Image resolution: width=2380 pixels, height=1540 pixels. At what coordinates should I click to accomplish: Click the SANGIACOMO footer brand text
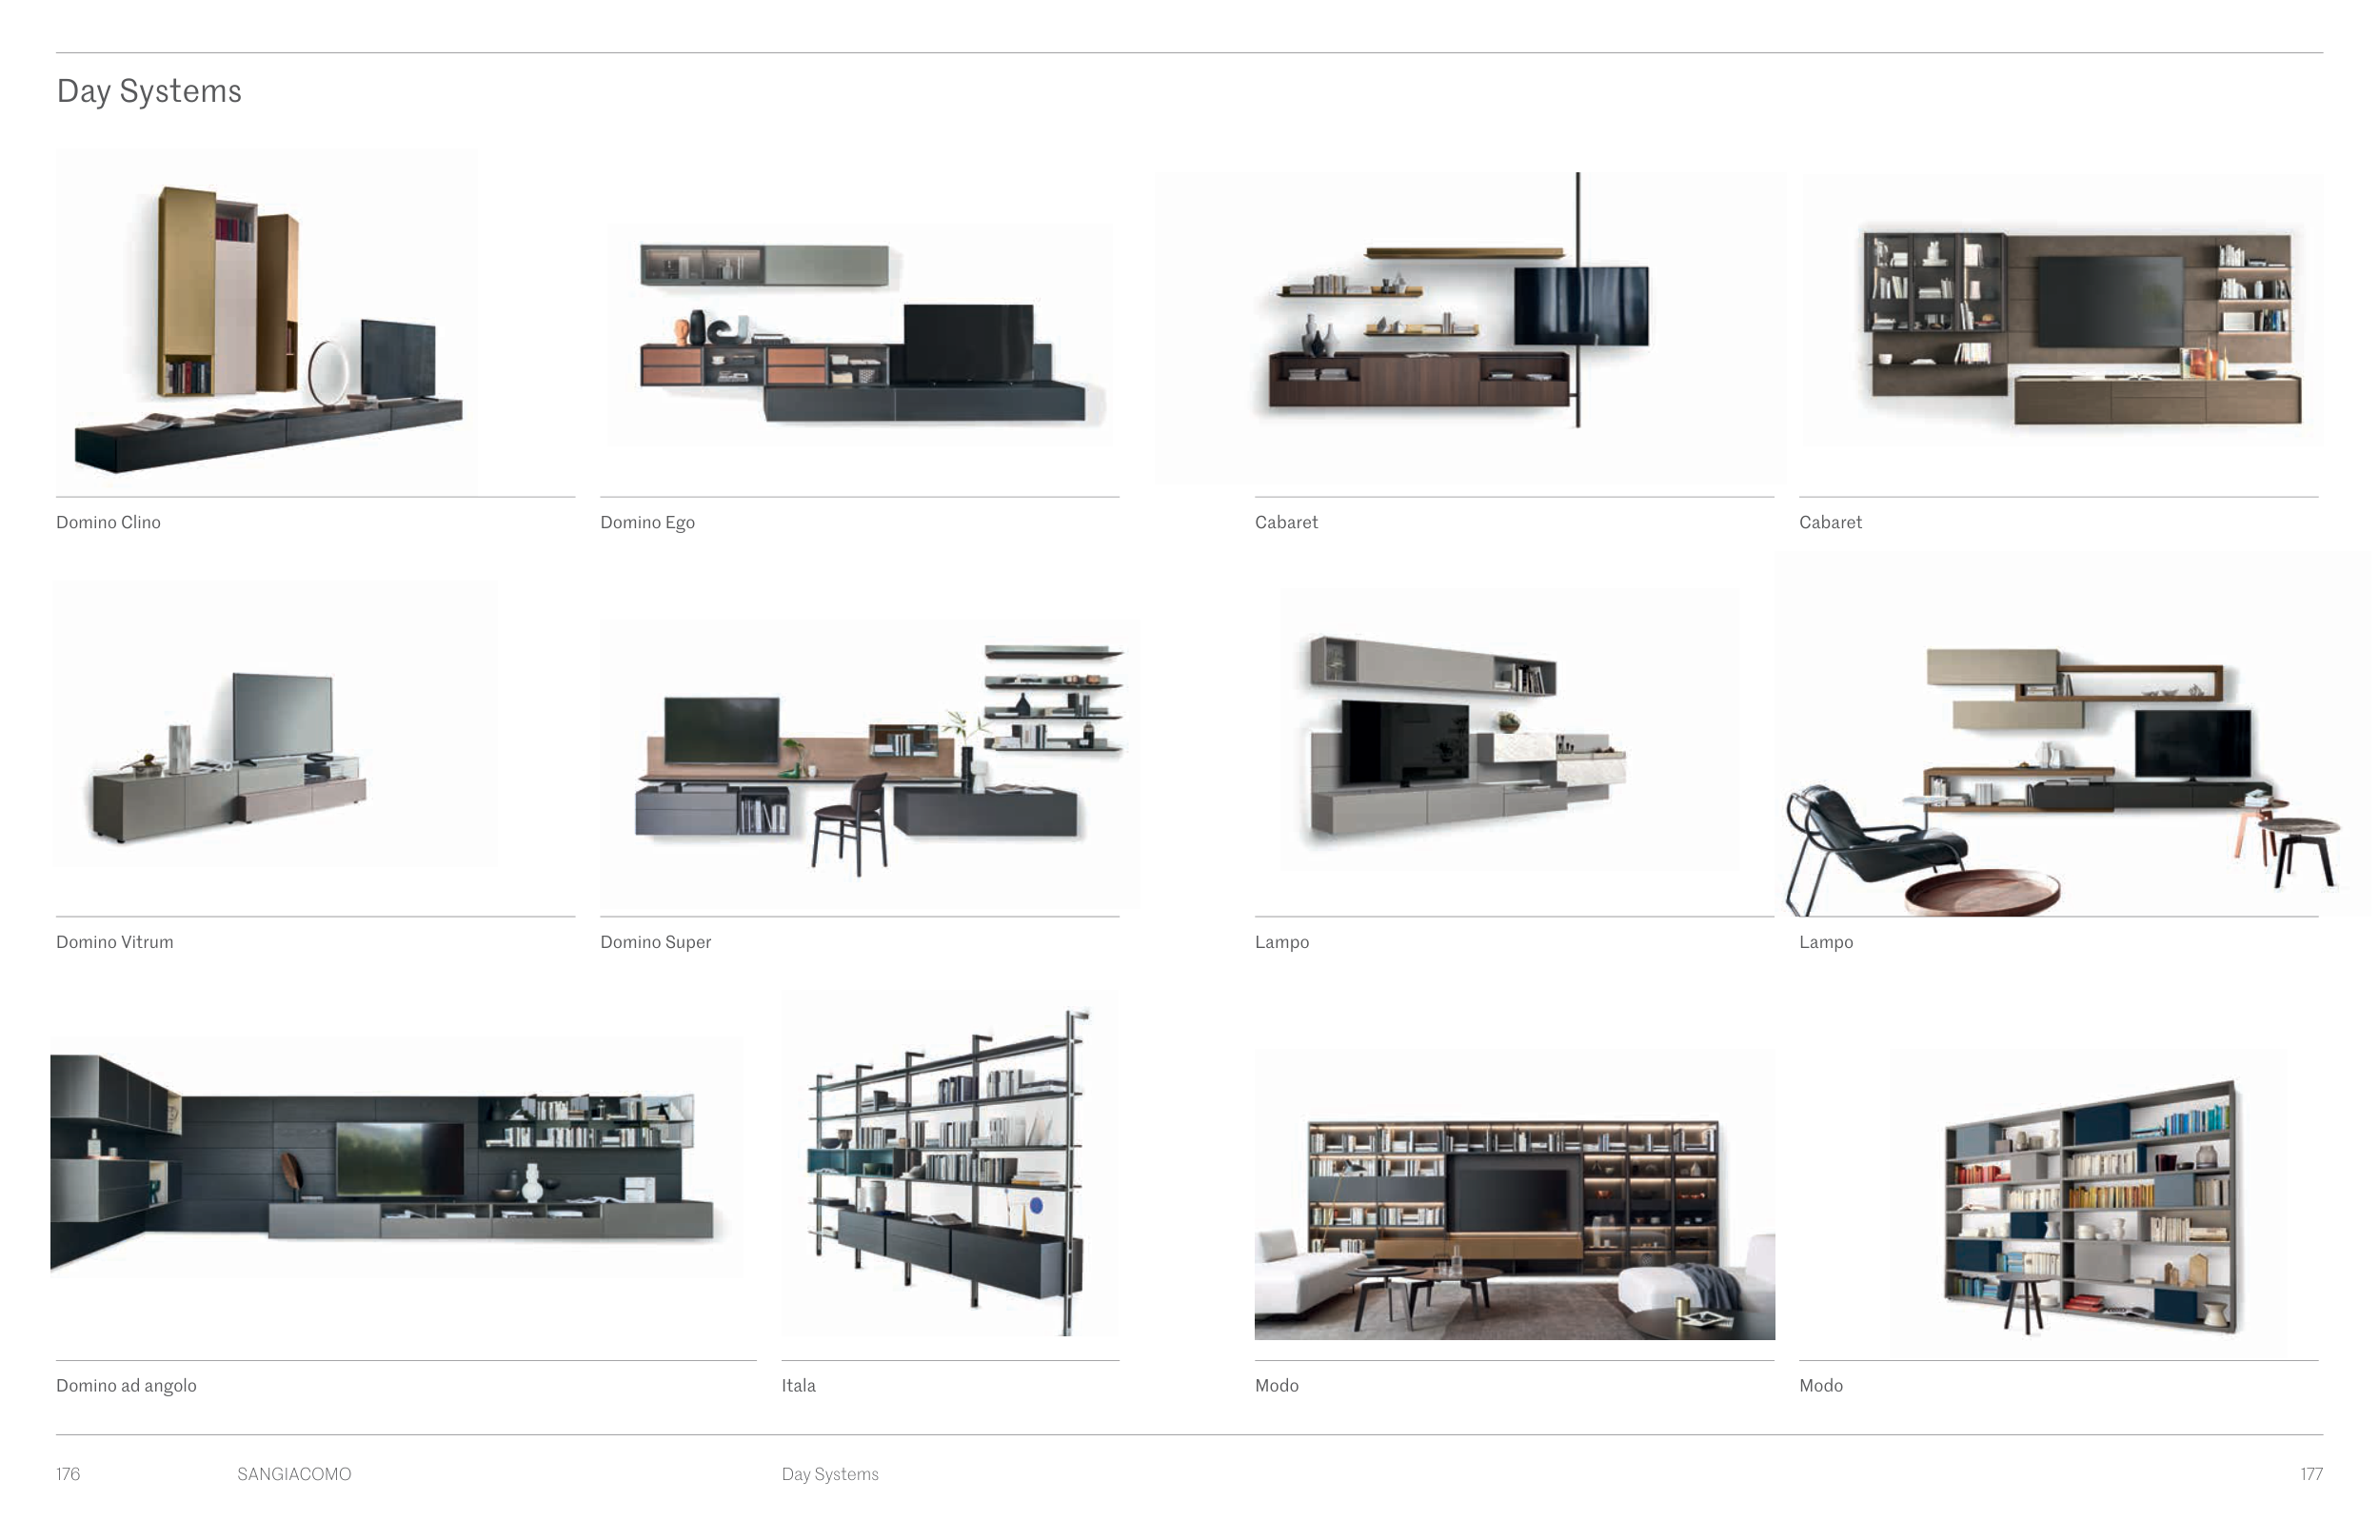pos(294,1474)
